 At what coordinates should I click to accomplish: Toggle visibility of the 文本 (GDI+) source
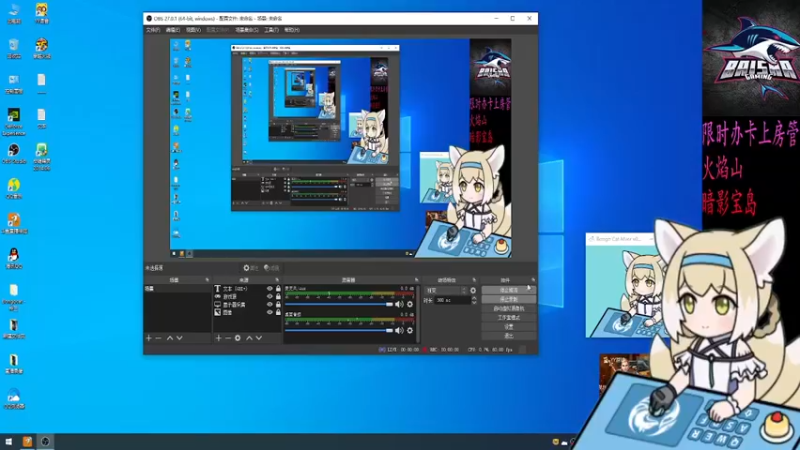click(x=269, y=289)
